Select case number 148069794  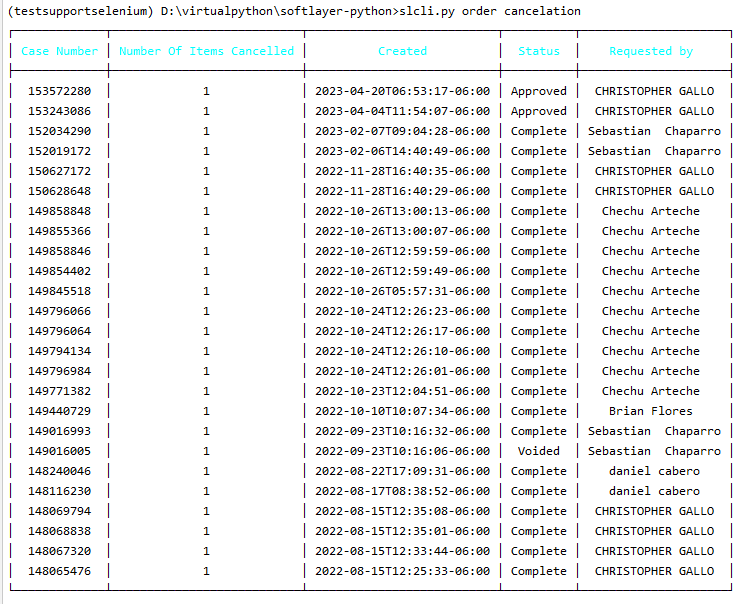pyautogui.click(x=59, y=510)
